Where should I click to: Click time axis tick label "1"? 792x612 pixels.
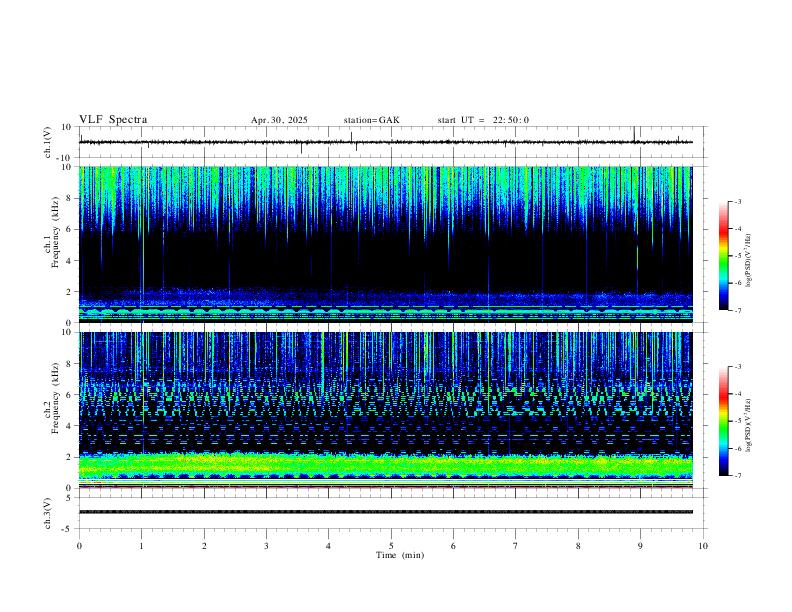141,546
